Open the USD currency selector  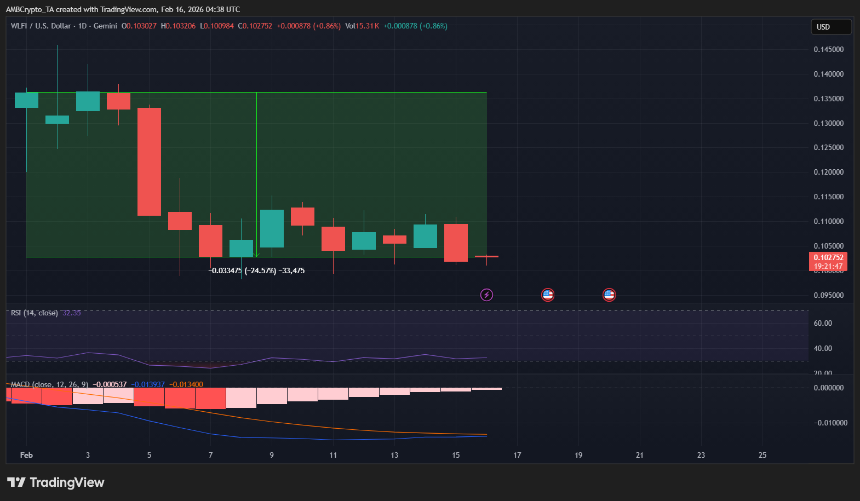[824, 27]
